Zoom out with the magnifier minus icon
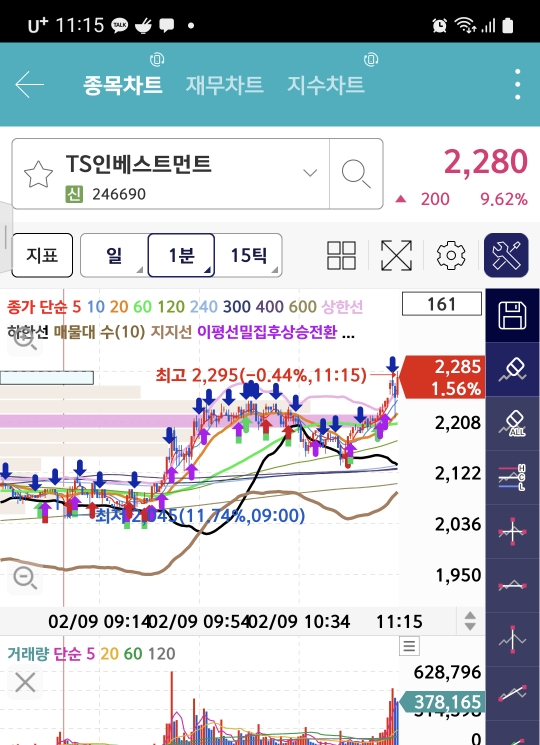The height and width of the screenshot is (745, 540). [25, 578]
